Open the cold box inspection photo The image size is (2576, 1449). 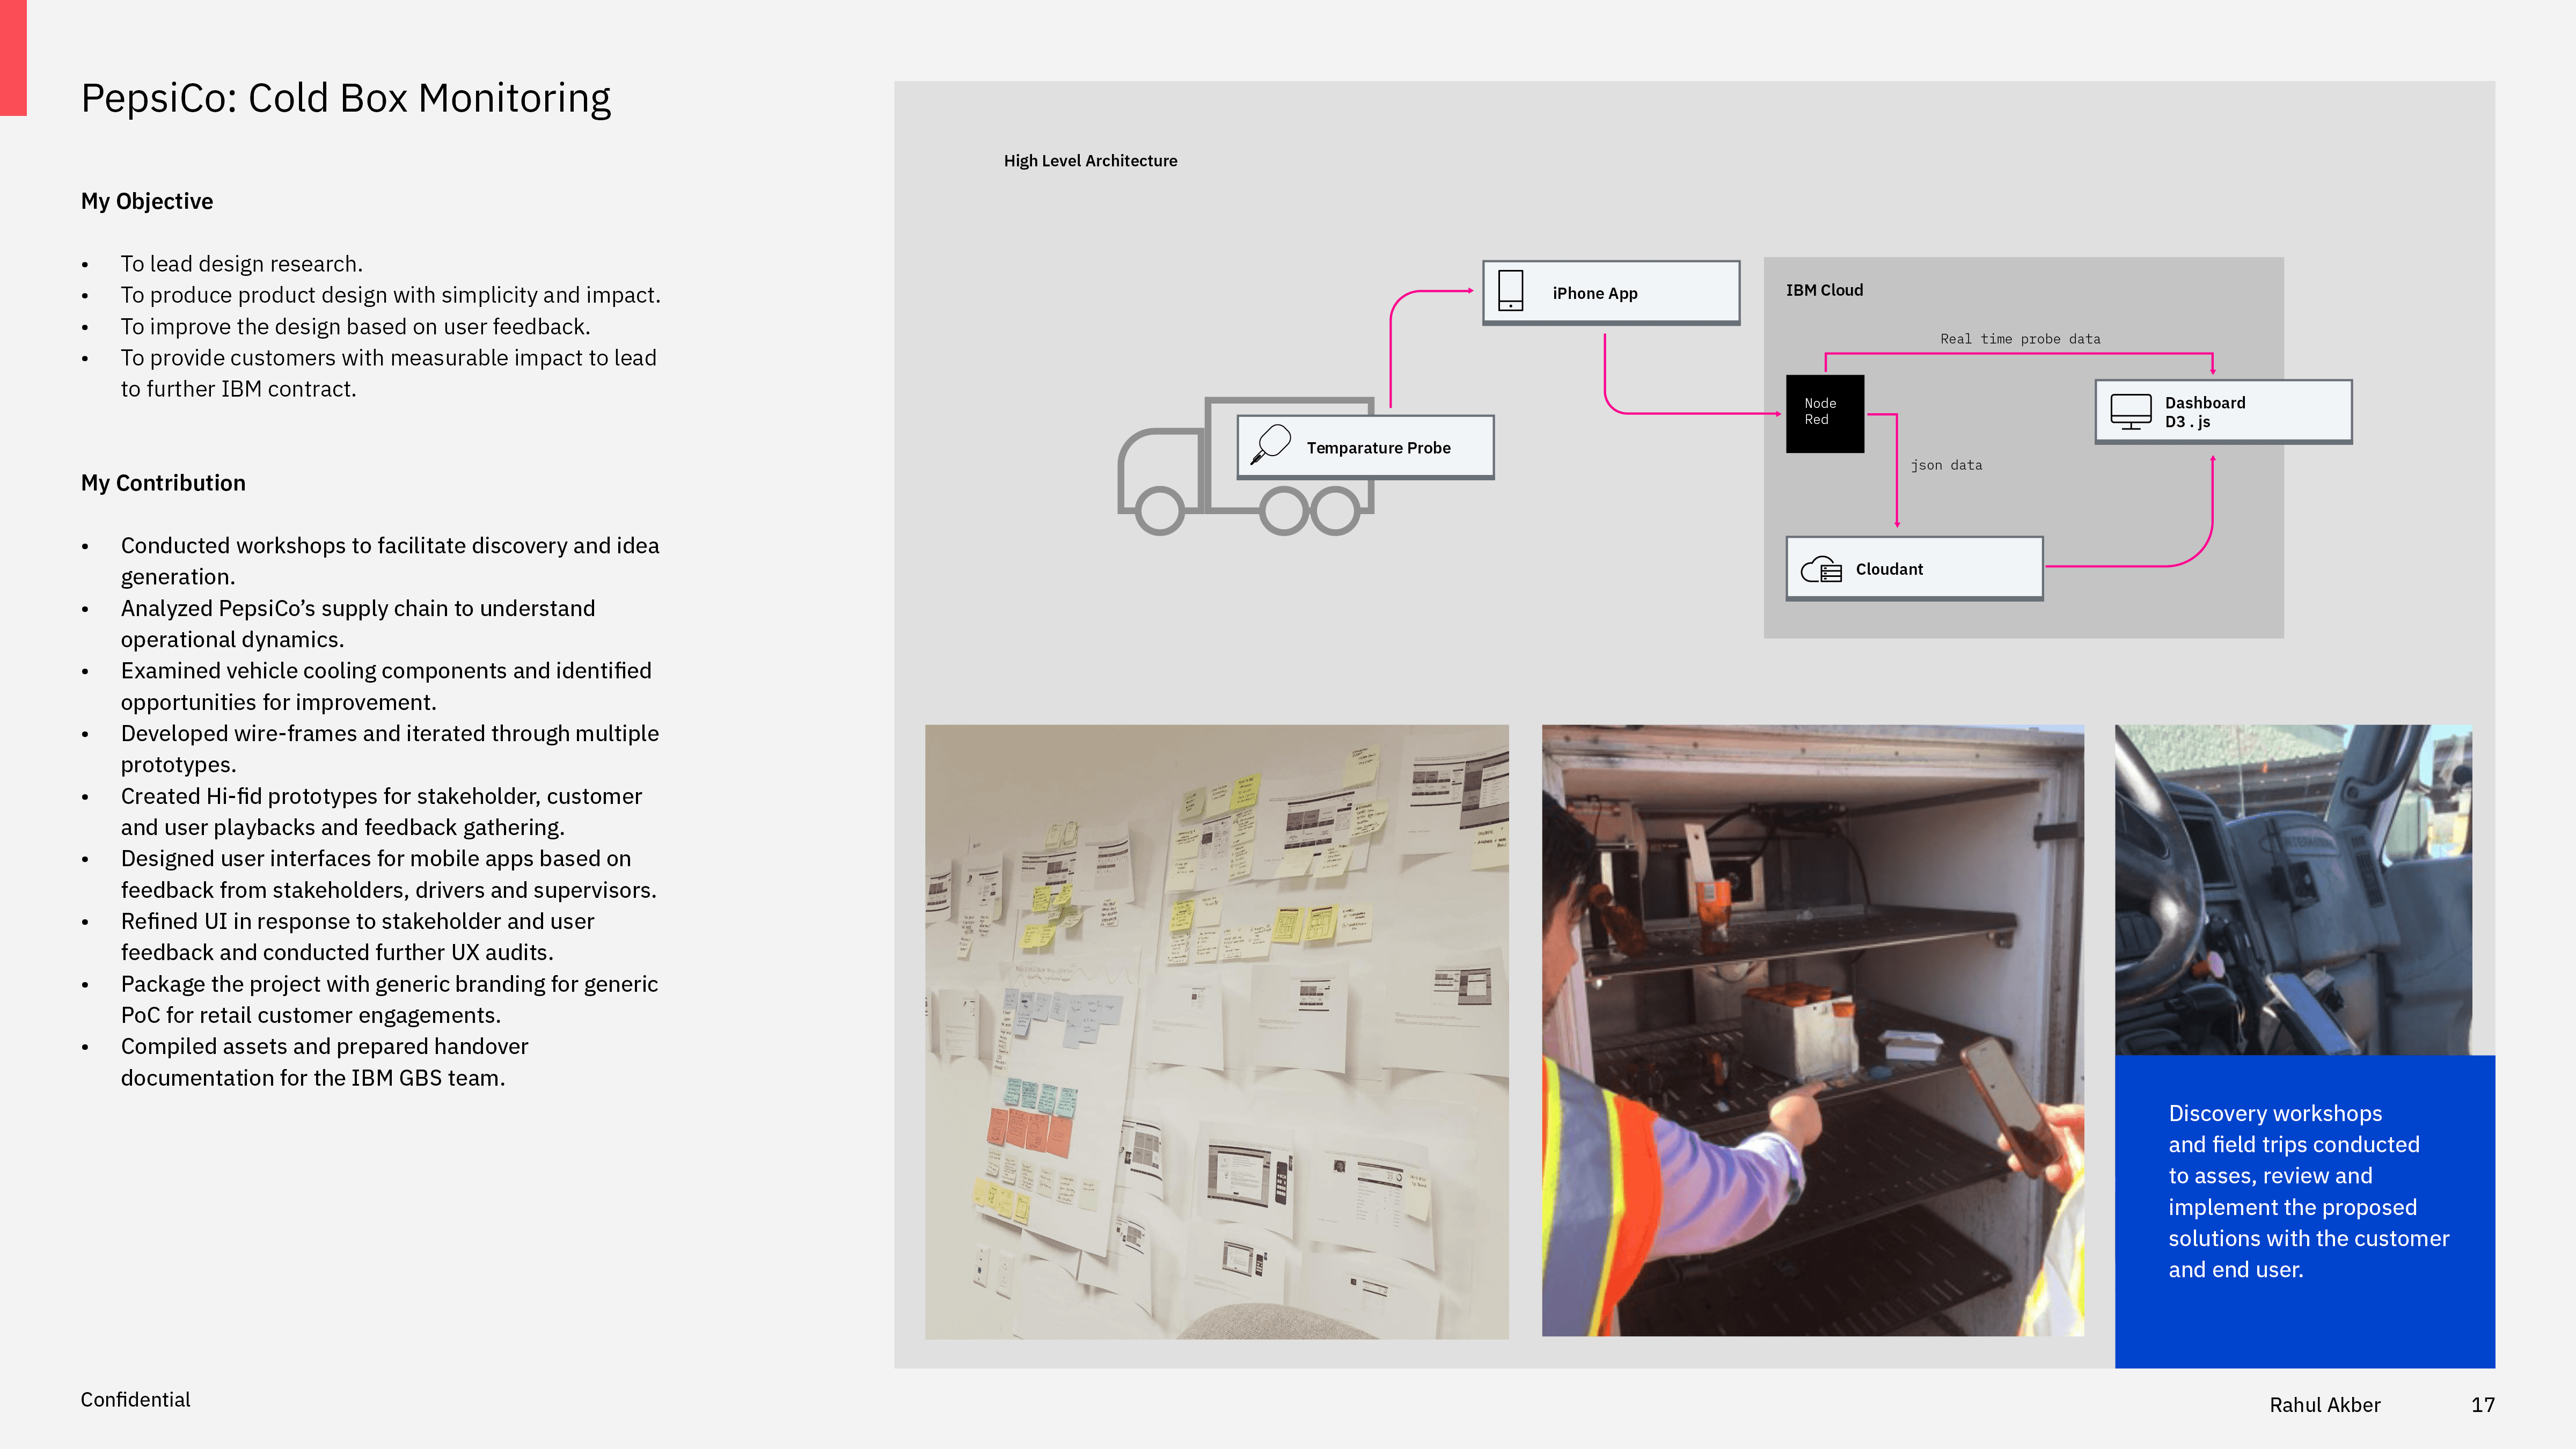(1812, 1030)
